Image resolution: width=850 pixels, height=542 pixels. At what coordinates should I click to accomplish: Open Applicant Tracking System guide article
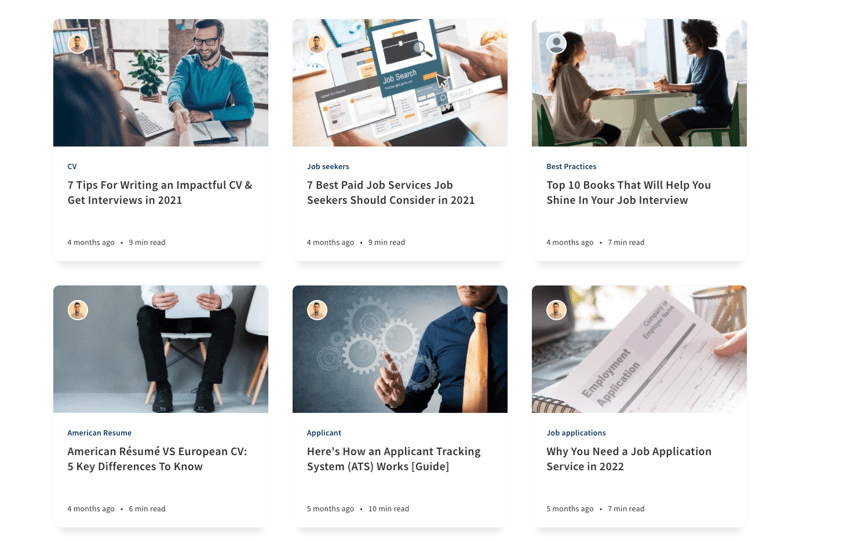coord(394,459)
